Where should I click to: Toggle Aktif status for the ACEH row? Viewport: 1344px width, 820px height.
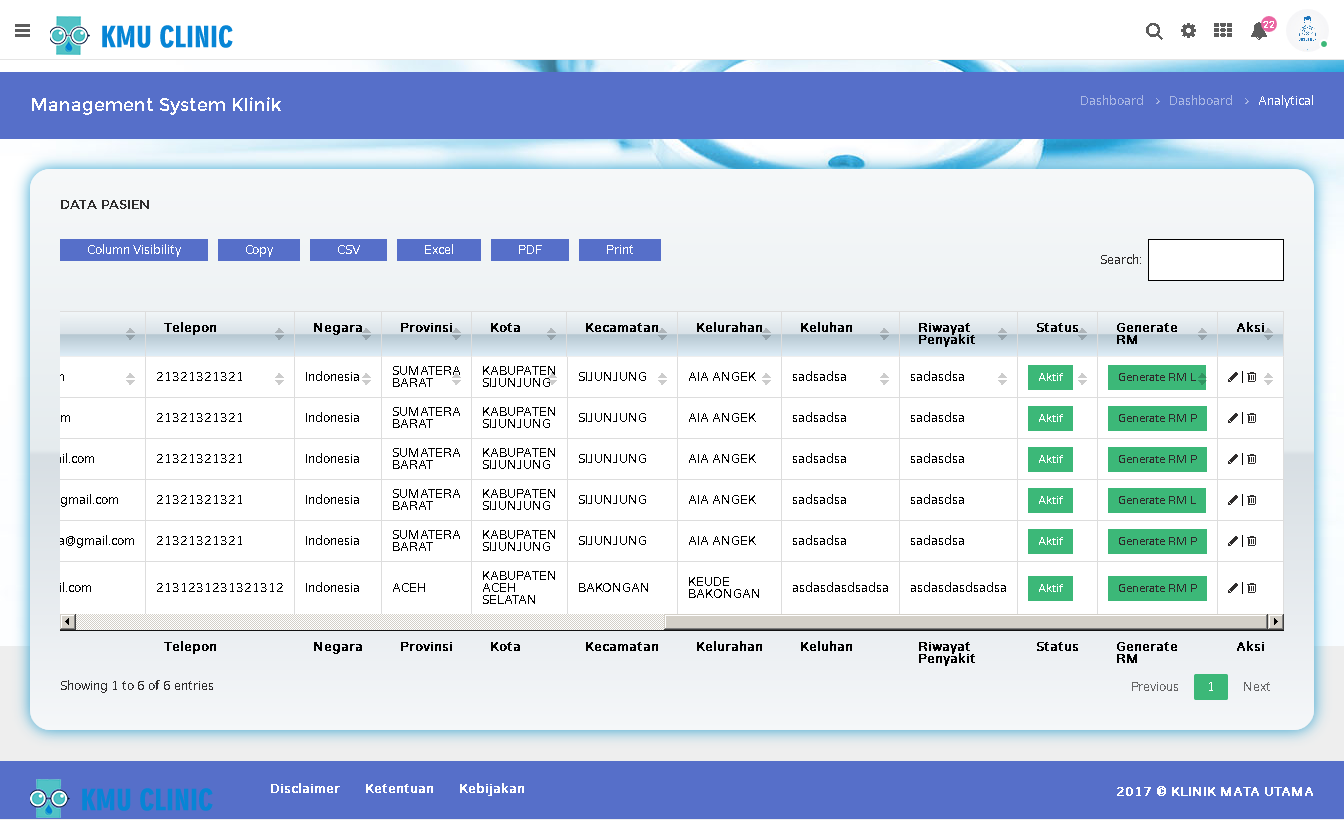click(1050, 588)
